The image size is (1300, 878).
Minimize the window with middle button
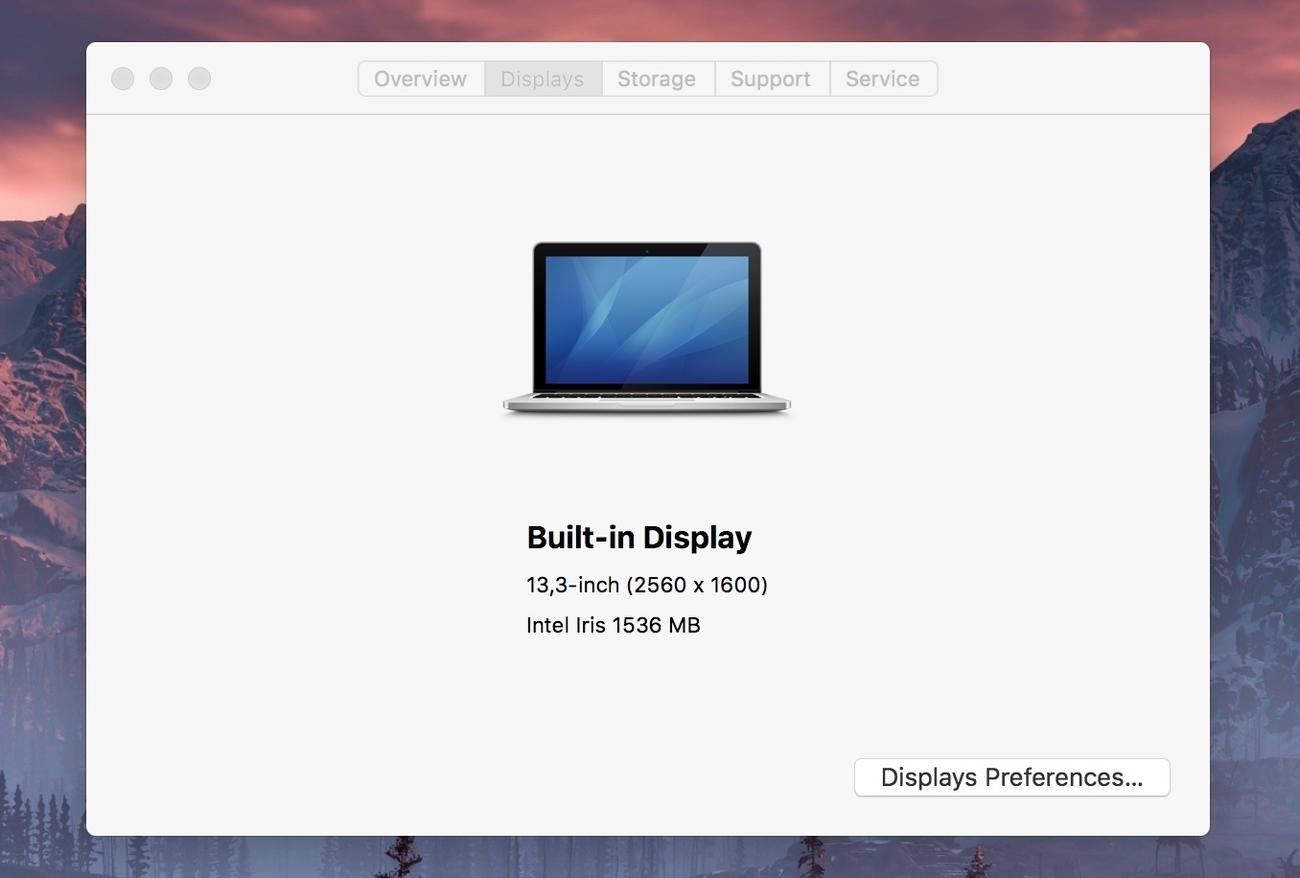tap(161, 78)
